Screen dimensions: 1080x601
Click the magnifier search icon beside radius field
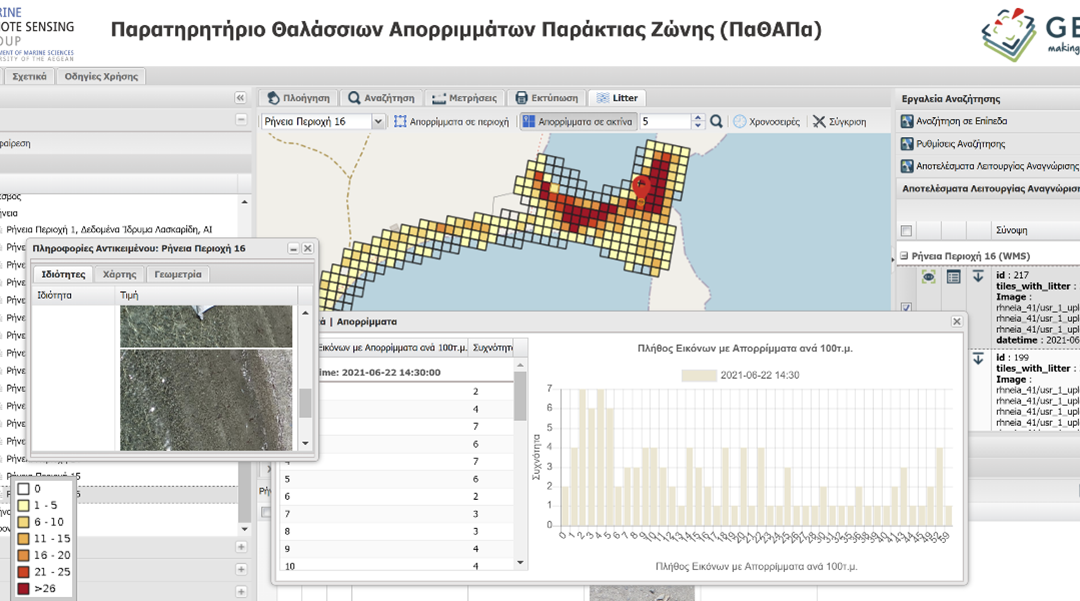tap(716, 121)
